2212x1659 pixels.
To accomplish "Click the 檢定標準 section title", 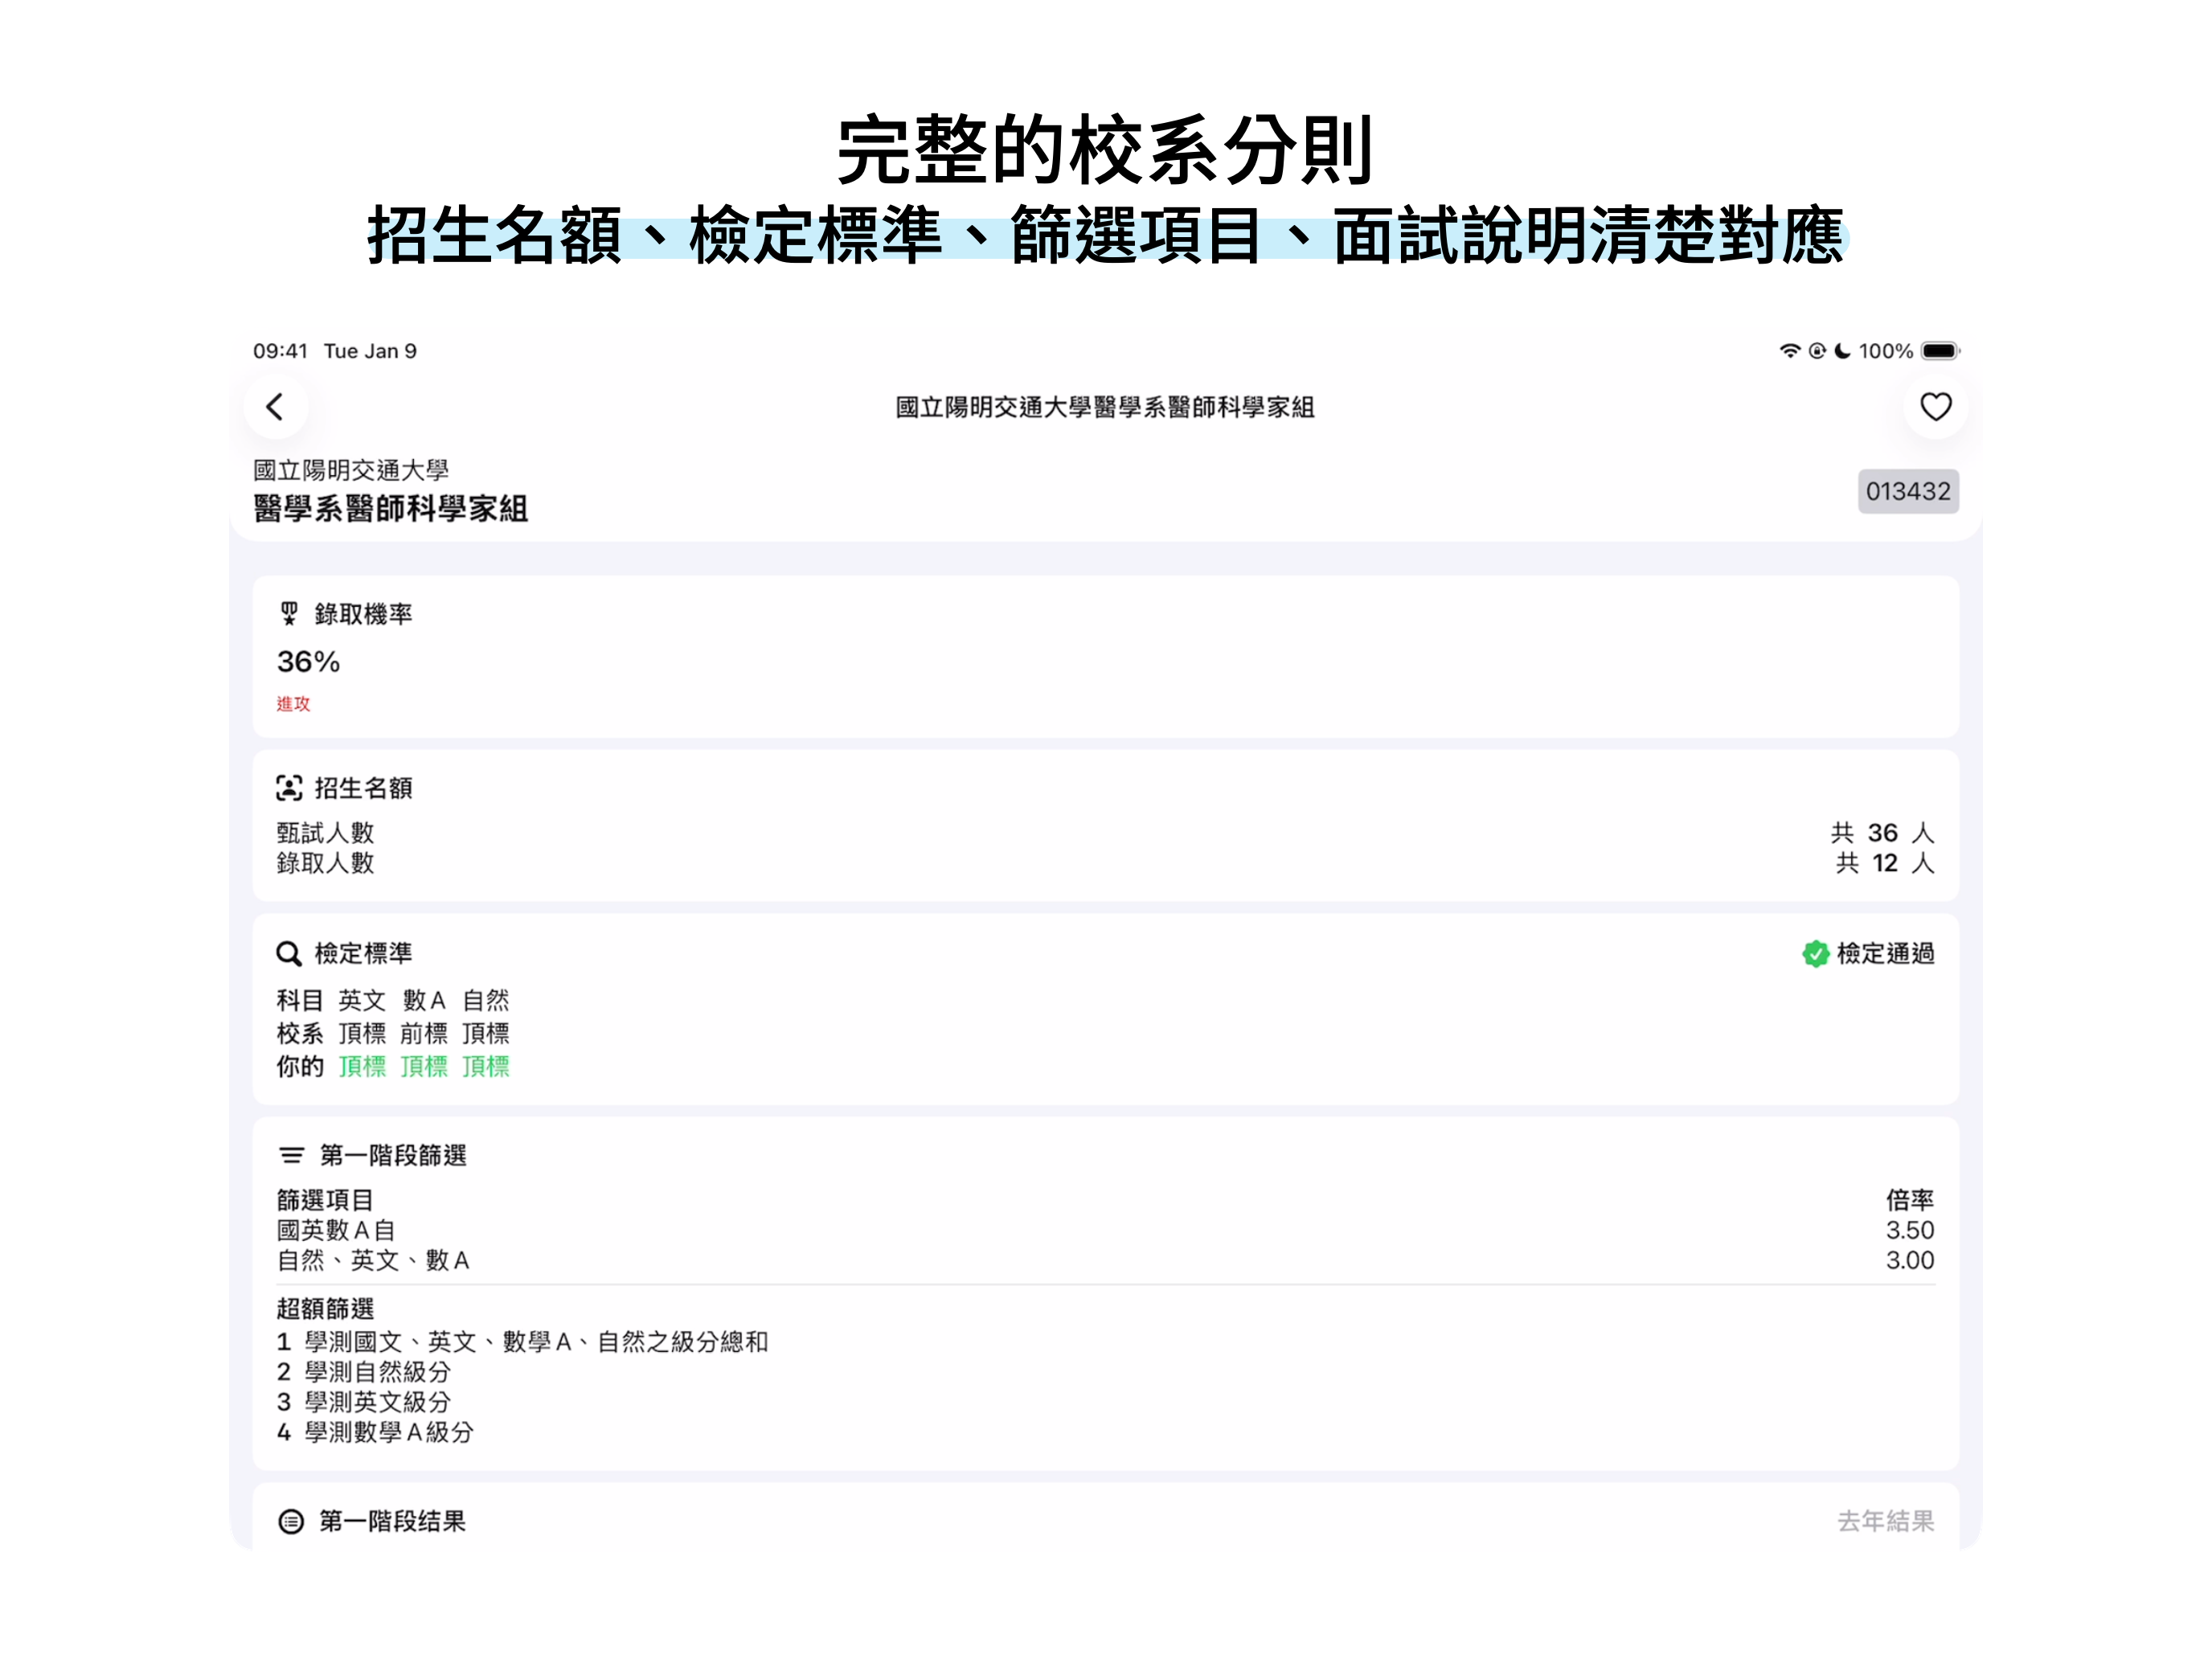I will click(363, 954).
